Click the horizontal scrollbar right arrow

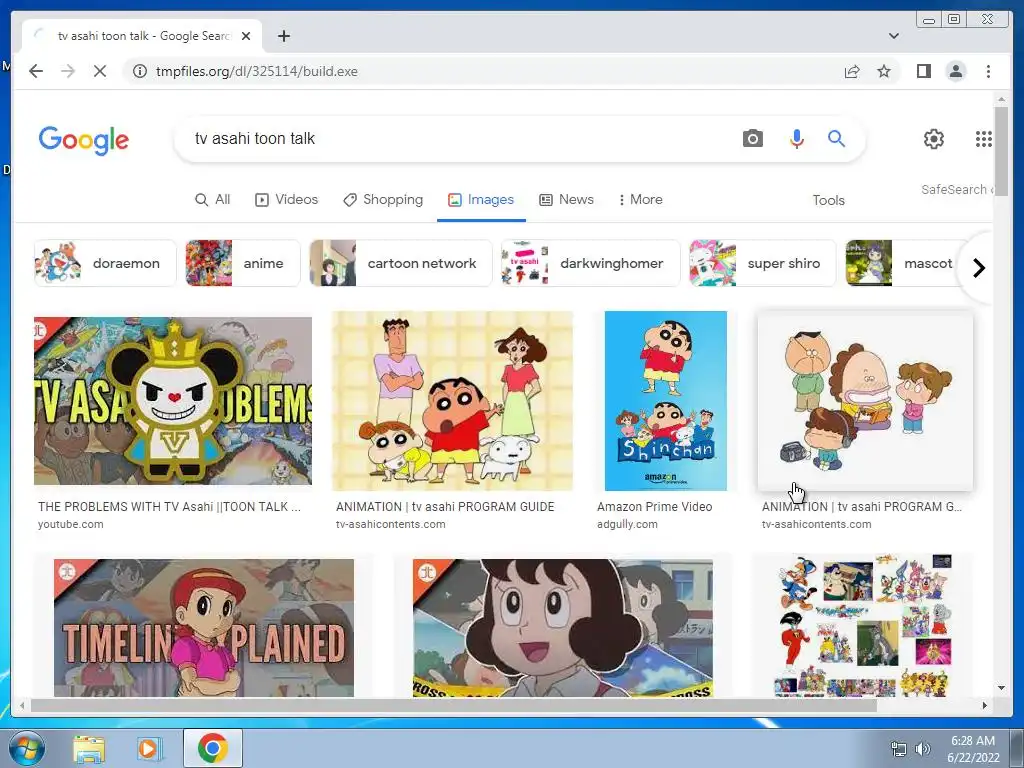tap(985, 705)
